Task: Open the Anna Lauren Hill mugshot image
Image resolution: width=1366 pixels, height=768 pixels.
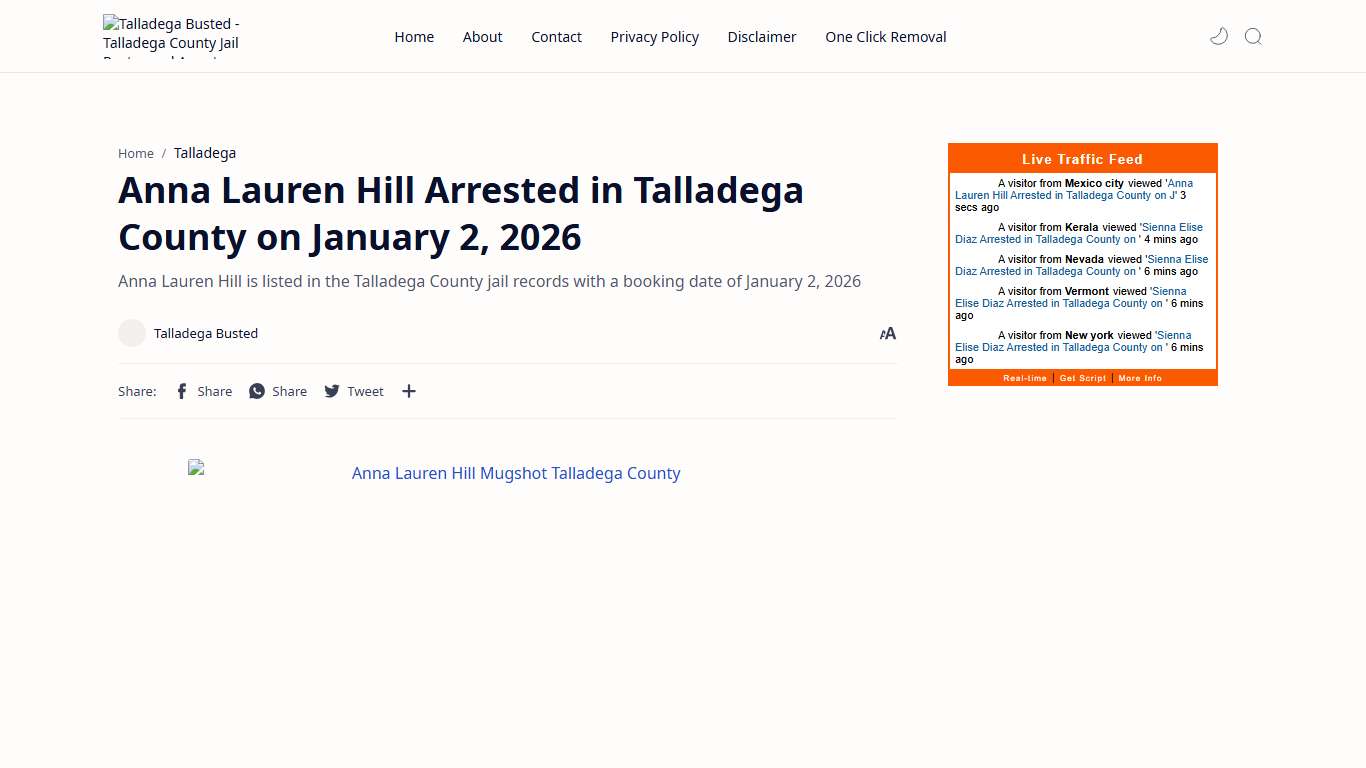Action: (515, 473)
